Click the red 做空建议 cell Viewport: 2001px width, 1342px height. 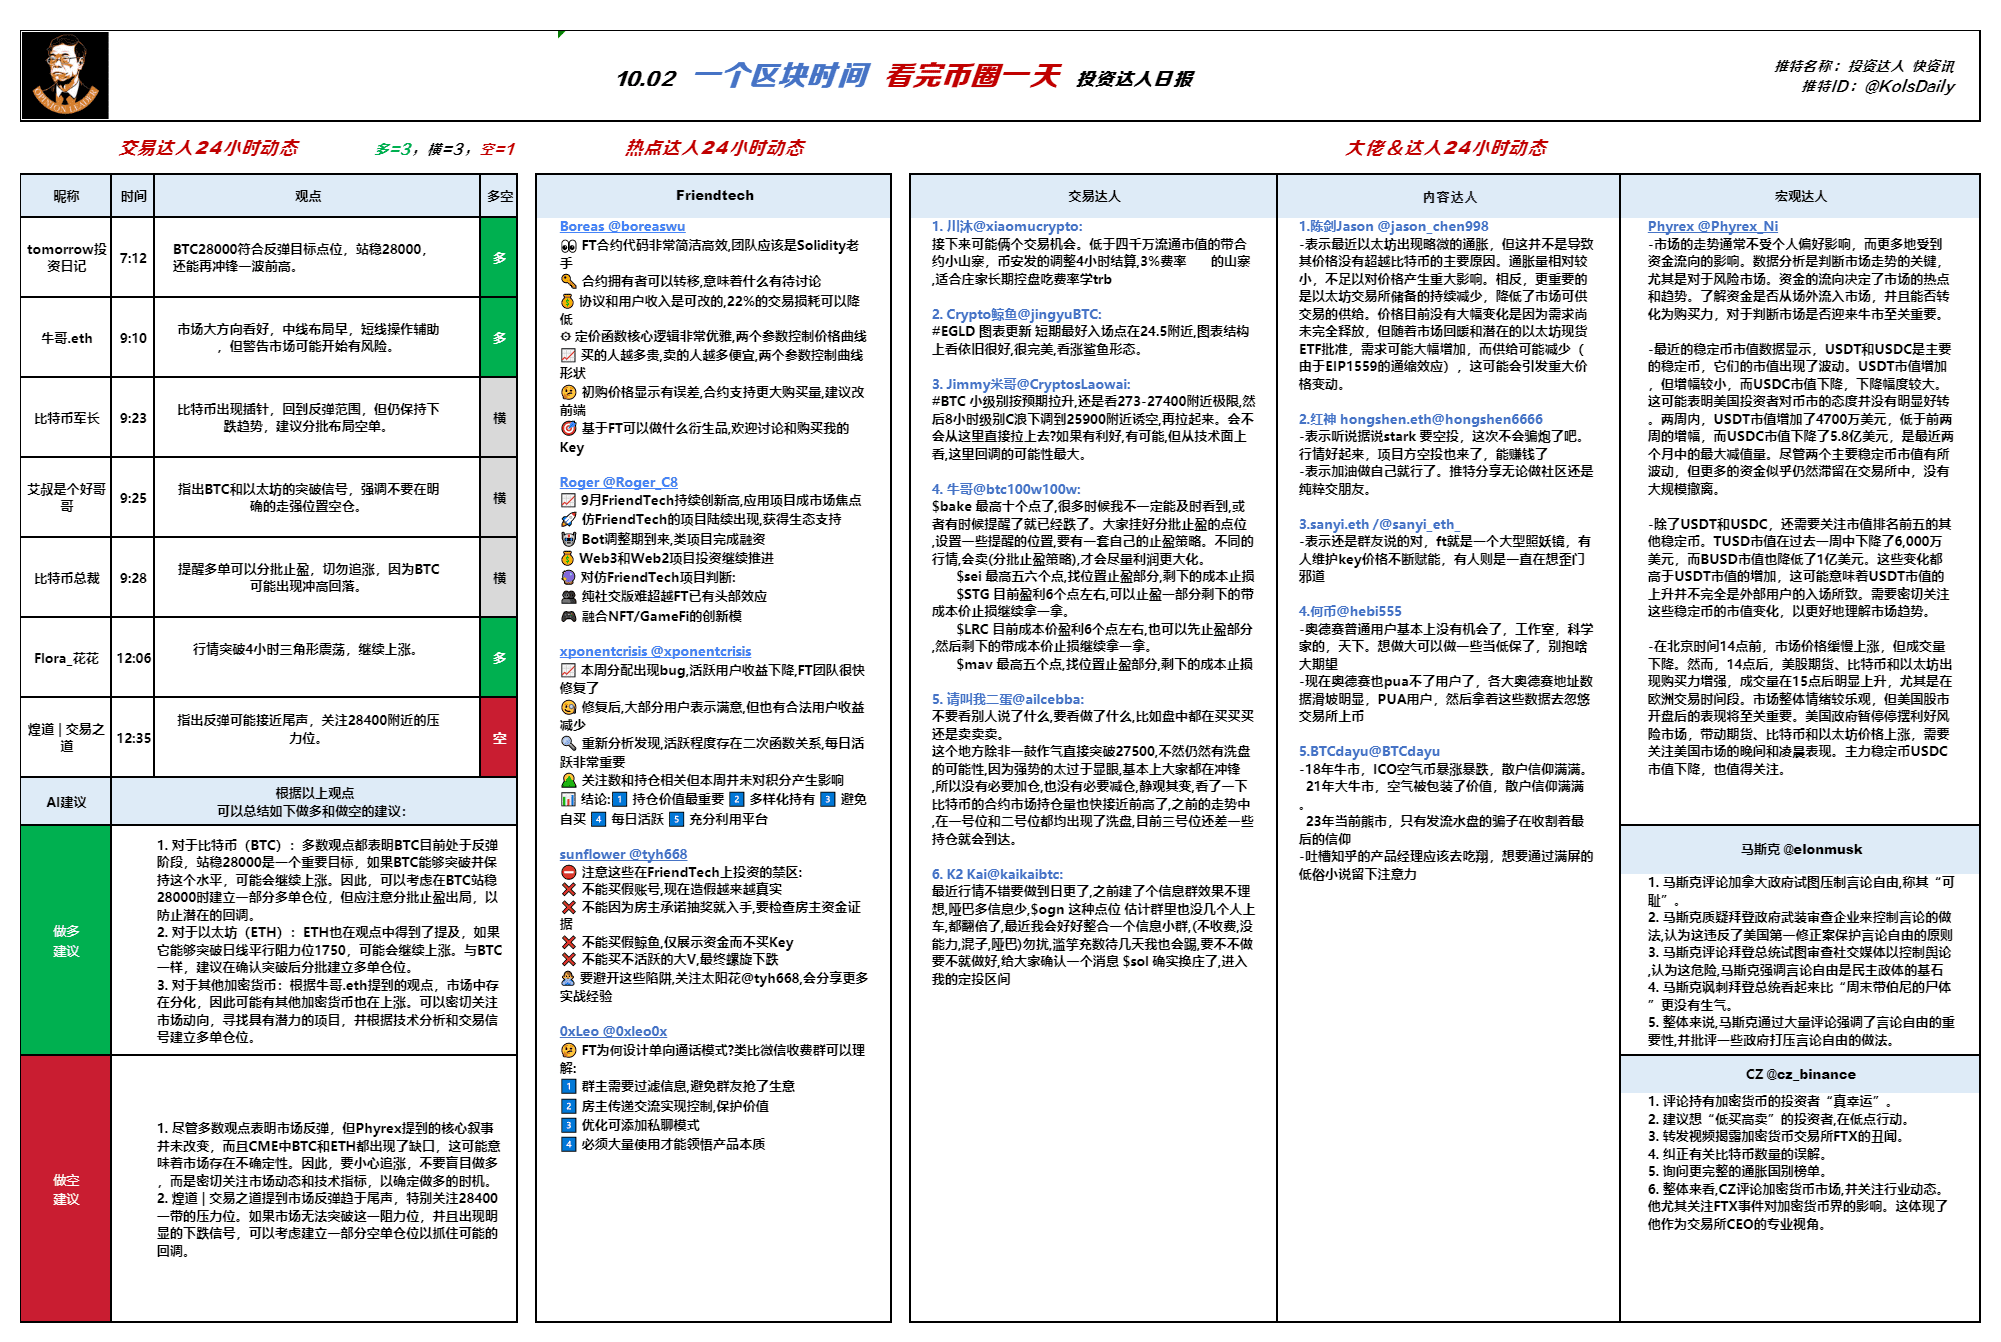[66, 1189]
